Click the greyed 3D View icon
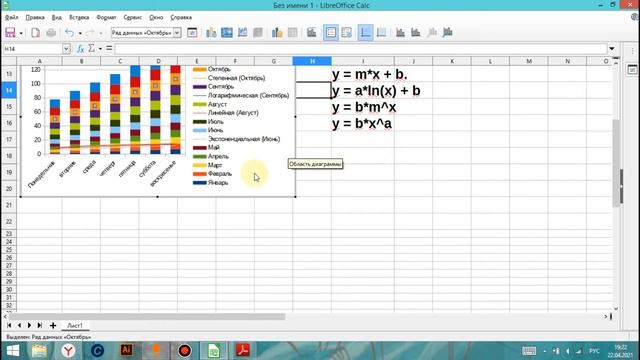 [258, 33]
